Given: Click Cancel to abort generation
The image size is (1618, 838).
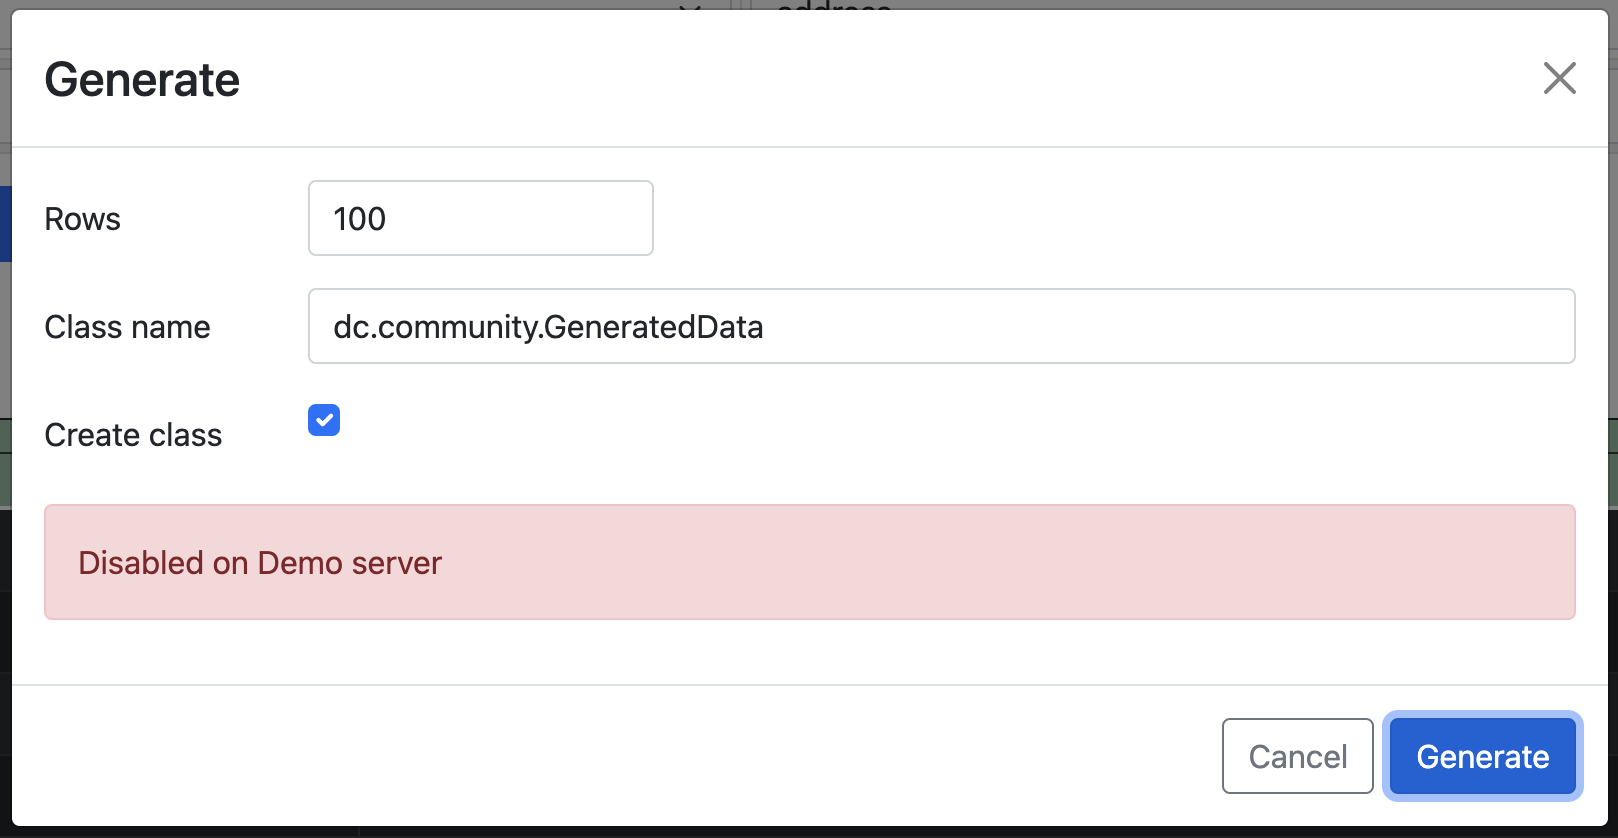Looking at the screenshot, I should click(x=1297, y=756).
